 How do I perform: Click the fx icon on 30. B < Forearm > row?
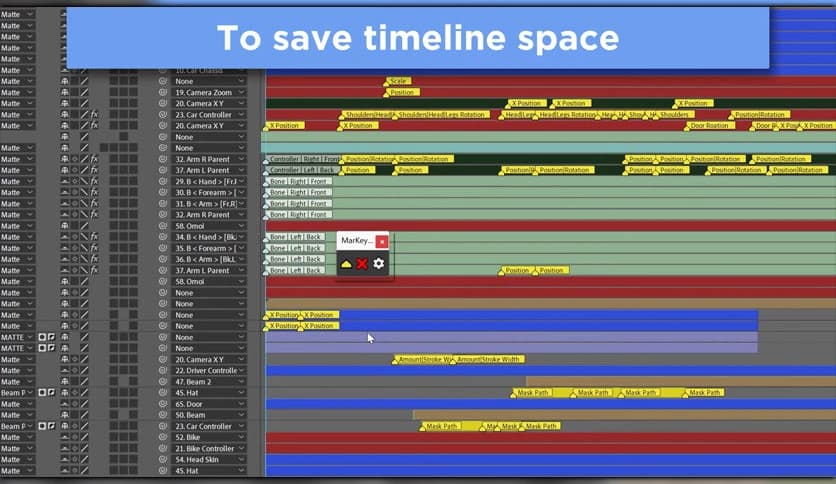(94, 192)
